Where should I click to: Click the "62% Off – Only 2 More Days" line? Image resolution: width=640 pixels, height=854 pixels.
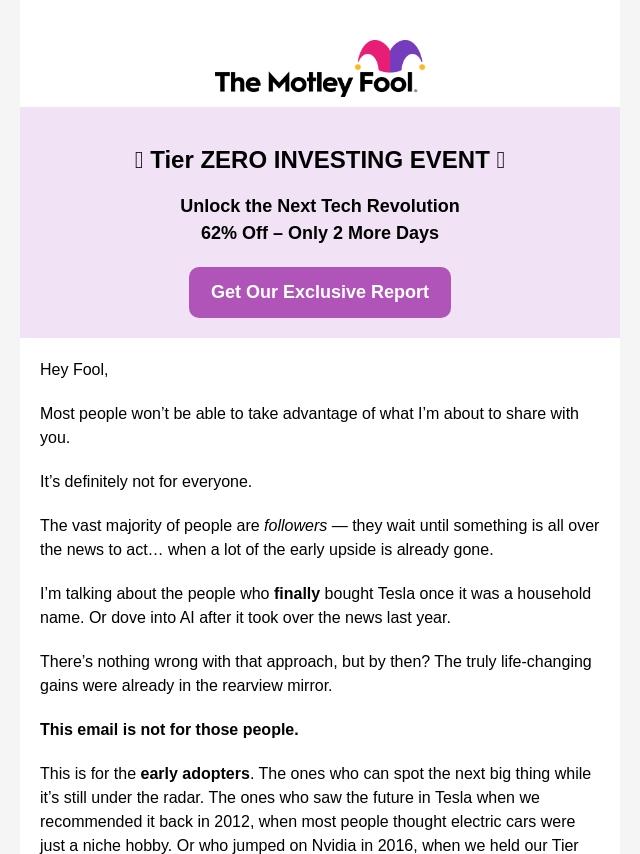point(320,233)
